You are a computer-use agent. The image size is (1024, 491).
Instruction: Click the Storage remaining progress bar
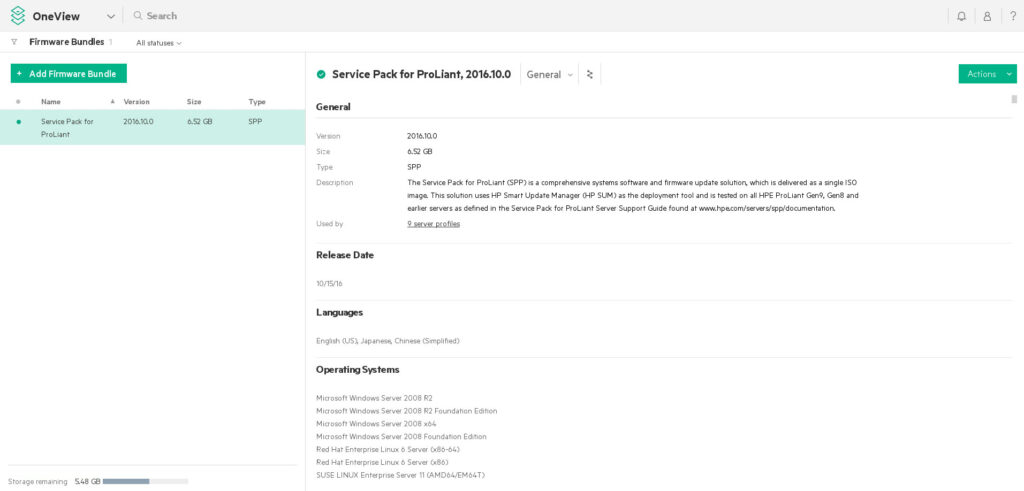(x=145, y=481)
